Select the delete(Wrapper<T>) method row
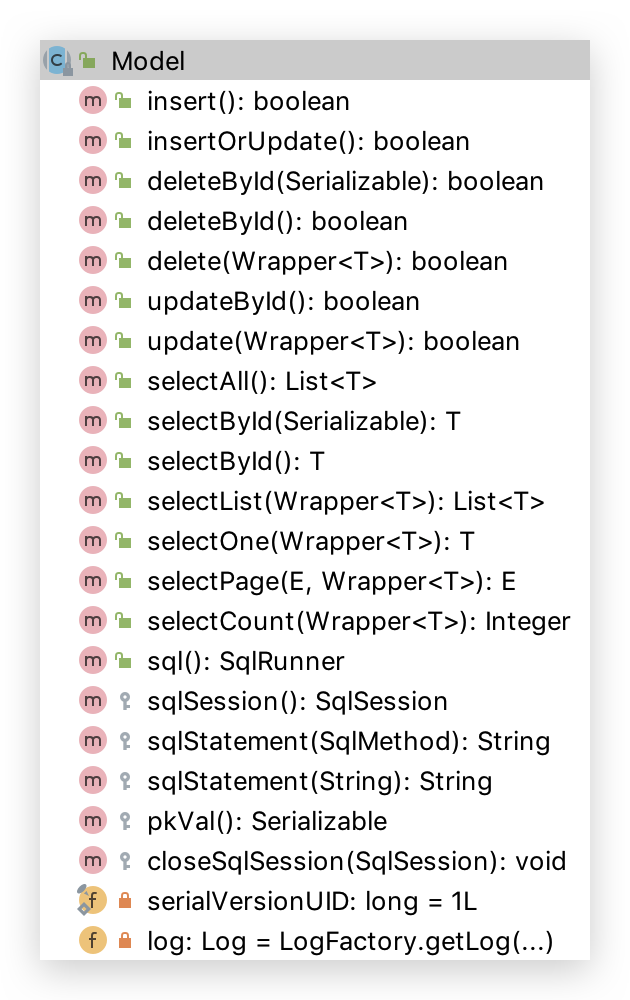The width and height of the screenshot is (630, 1000). click(327, 261)
